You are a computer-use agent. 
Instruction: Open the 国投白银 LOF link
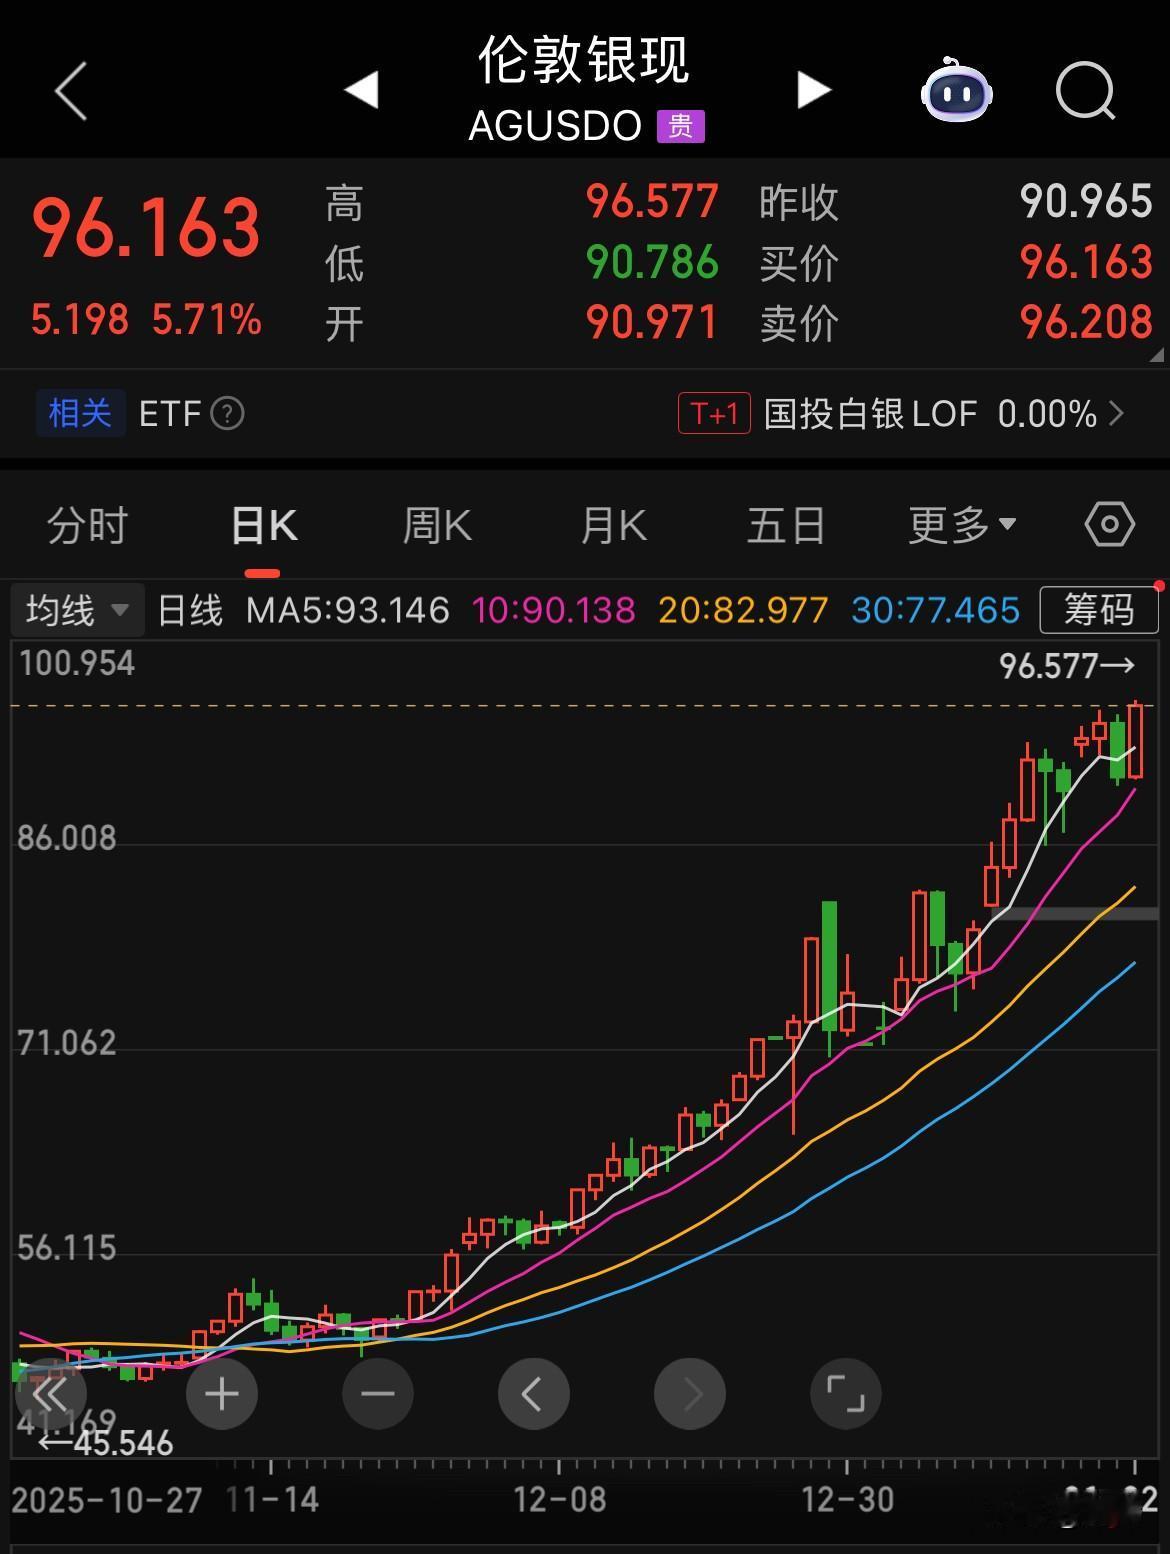[870, 413]
